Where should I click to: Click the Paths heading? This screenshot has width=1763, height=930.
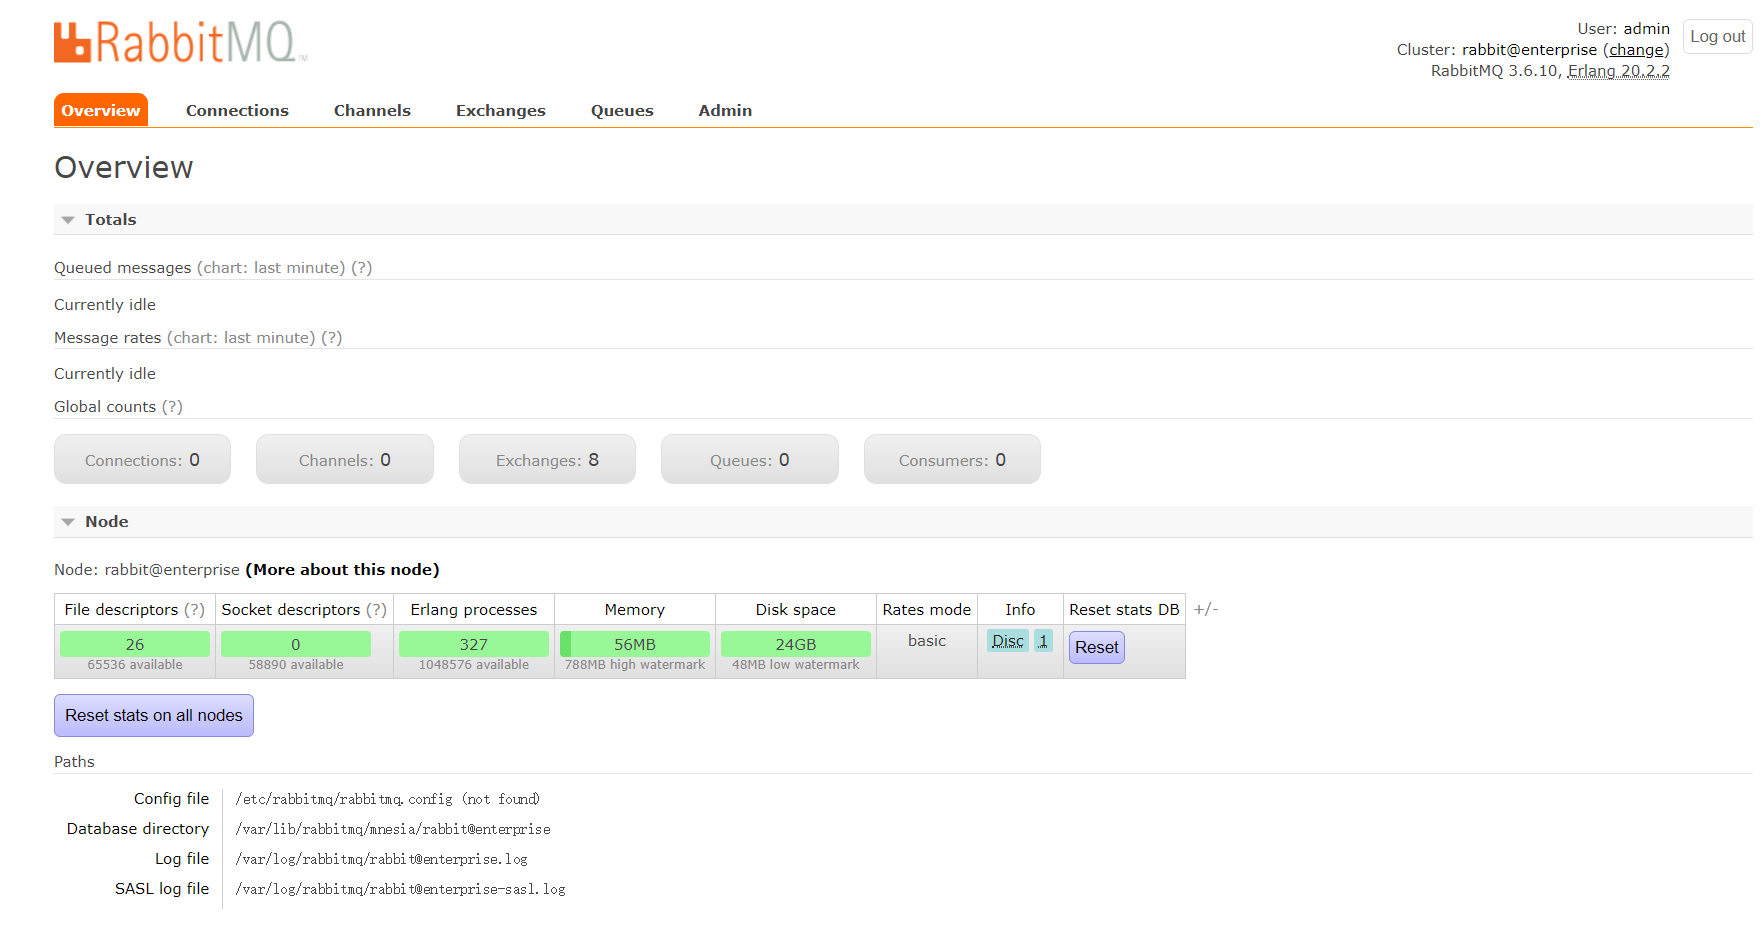pos(74,762)
